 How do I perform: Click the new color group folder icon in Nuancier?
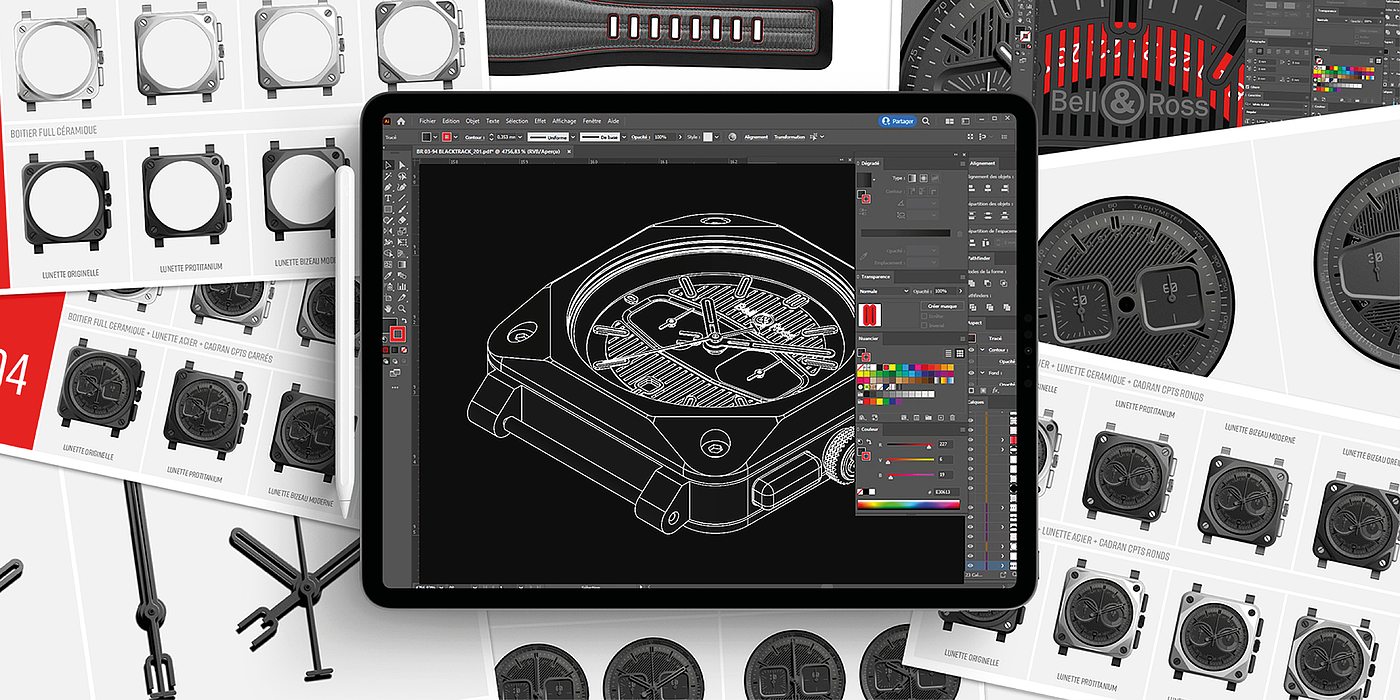tap(928, 418)
